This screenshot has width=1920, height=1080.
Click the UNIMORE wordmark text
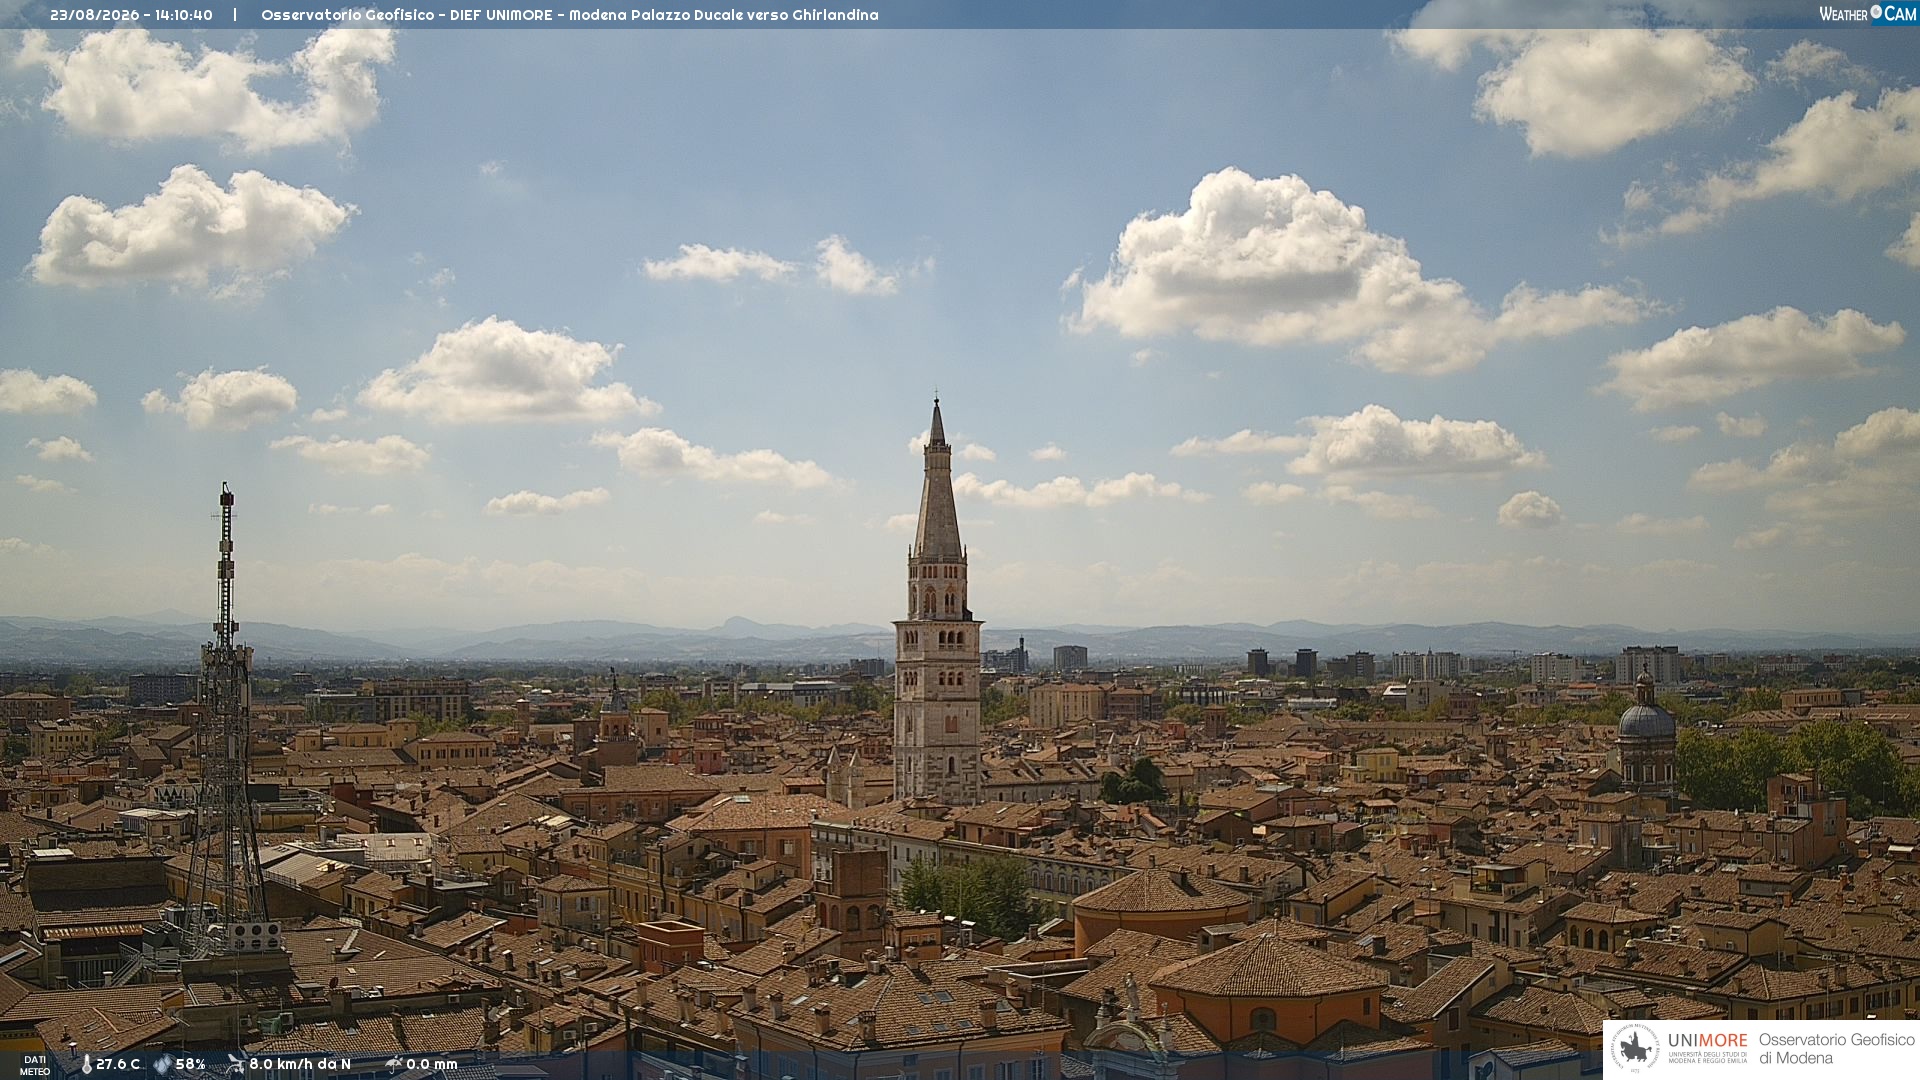point(1707,1041)
